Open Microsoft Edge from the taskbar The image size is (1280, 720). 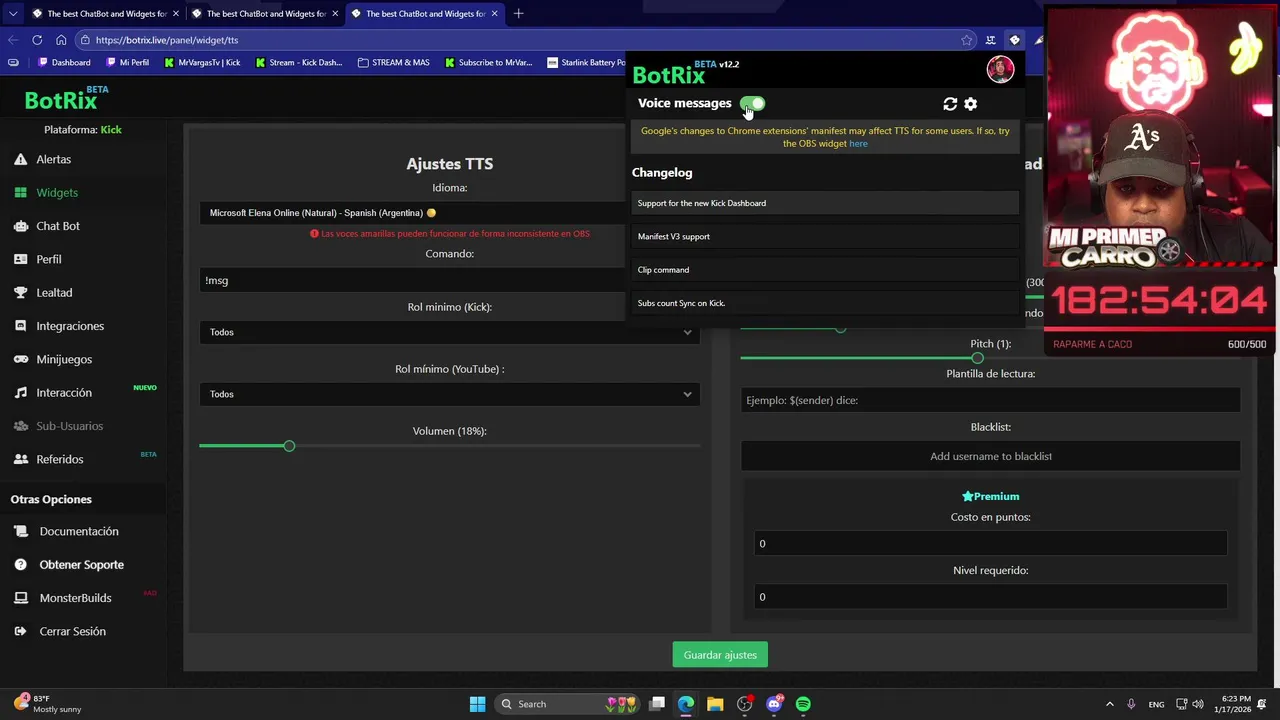pos(686,704)
